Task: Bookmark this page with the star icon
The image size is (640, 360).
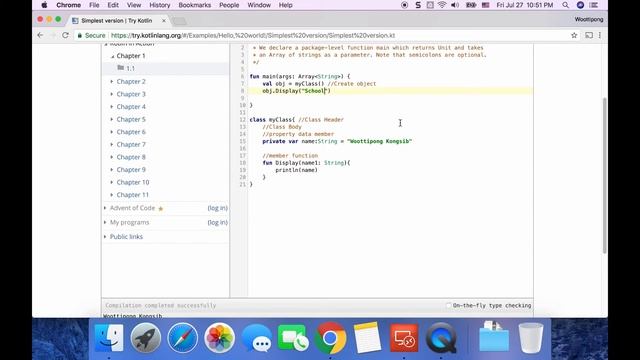Action: coord(574,36)
